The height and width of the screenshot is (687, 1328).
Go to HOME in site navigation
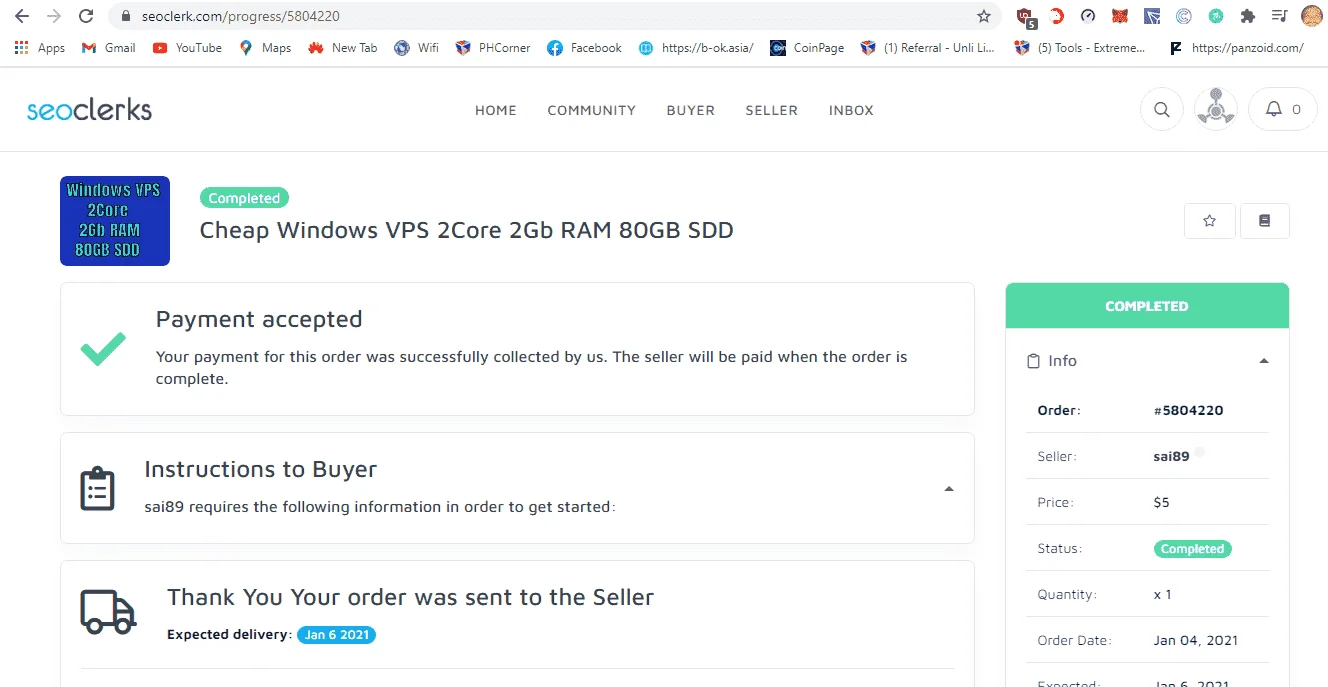496,111
